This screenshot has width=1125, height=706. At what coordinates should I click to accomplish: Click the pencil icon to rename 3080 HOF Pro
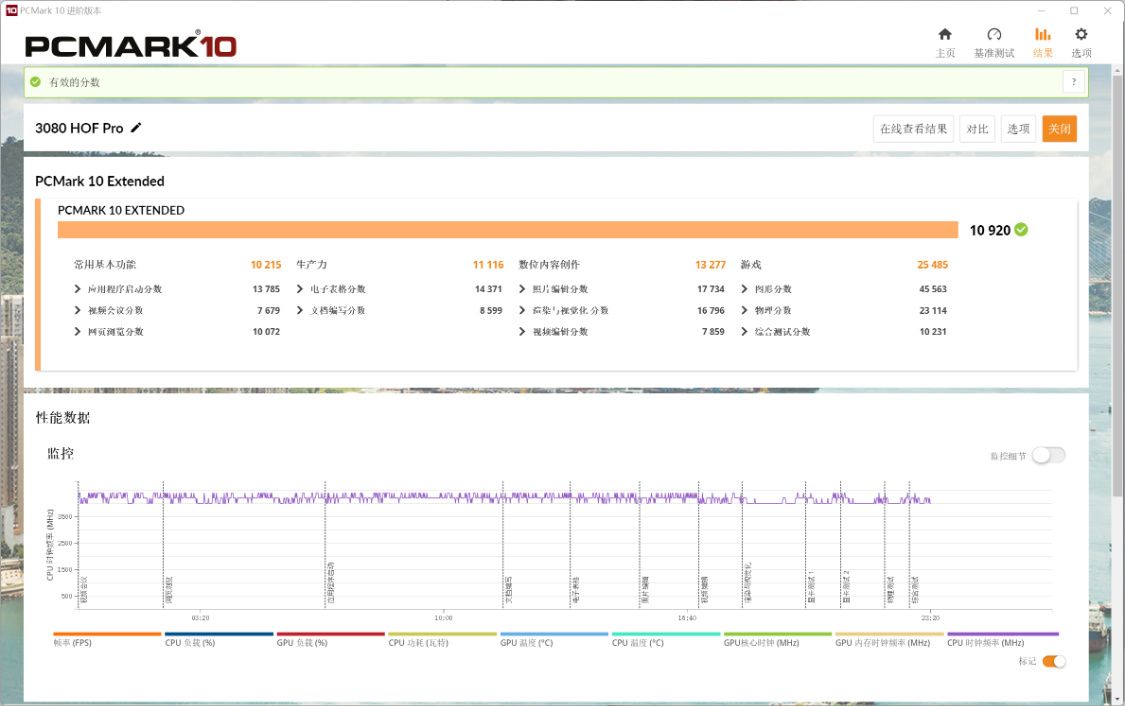[x=136, y=128]
